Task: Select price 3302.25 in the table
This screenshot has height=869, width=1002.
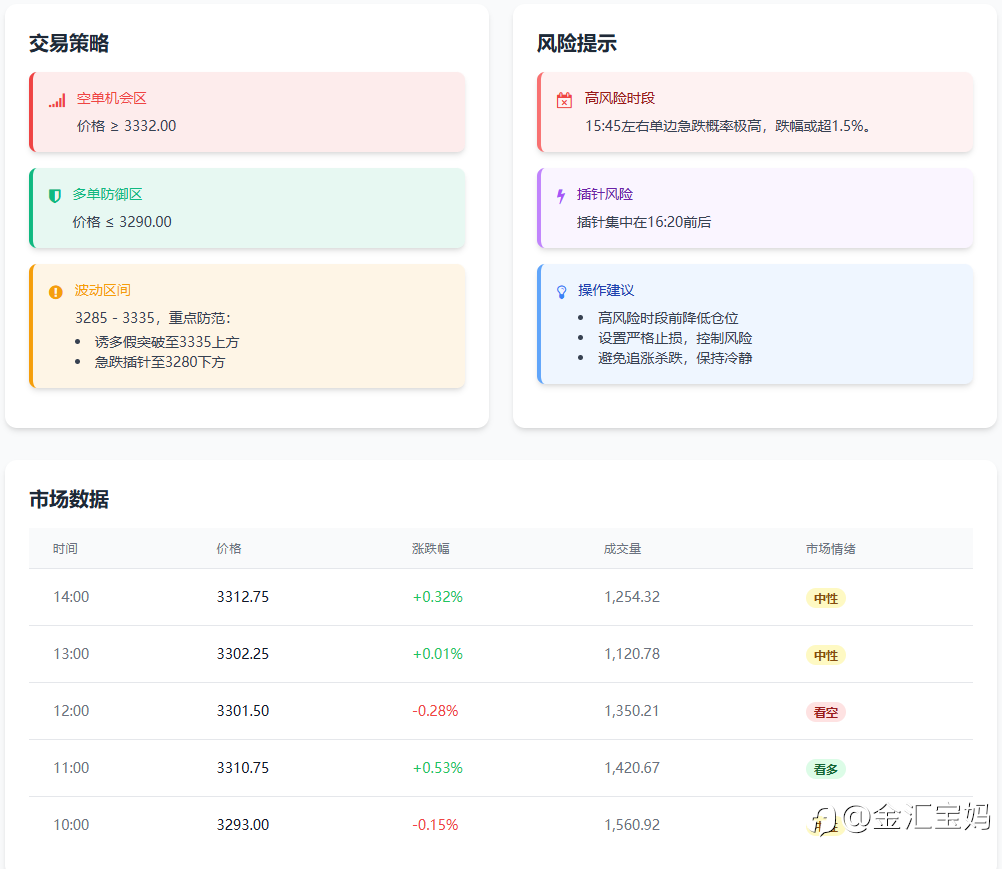Action: (243, 654)
